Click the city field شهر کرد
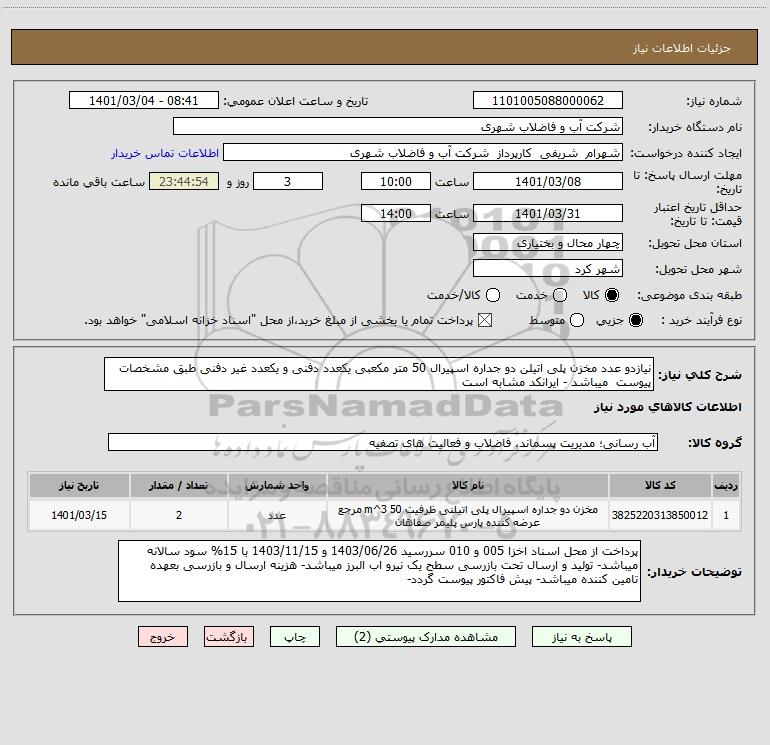The height and width of the screenshot is (745, 770). click(548, 268)
